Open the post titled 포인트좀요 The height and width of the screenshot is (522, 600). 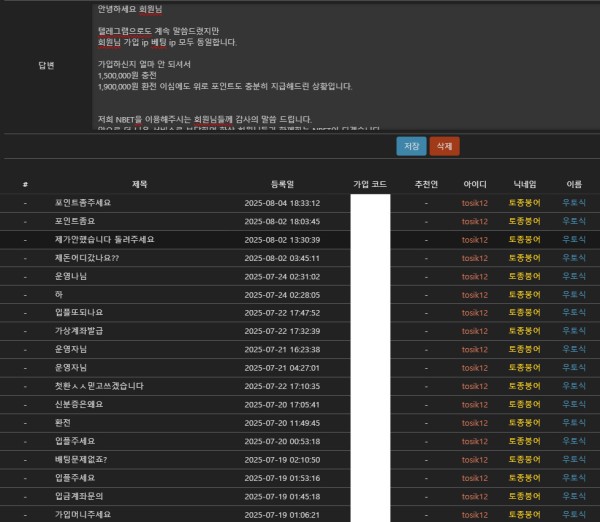75,221
